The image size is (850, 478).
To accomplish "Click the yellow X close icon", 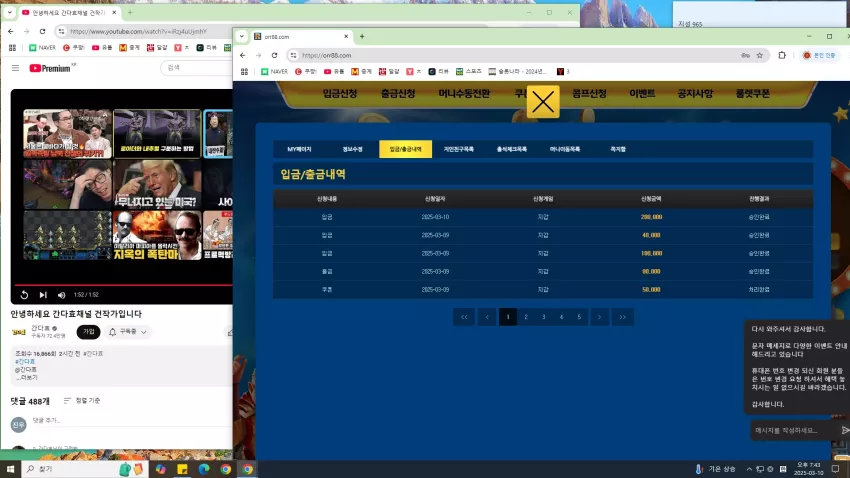I will pos(543,102).
